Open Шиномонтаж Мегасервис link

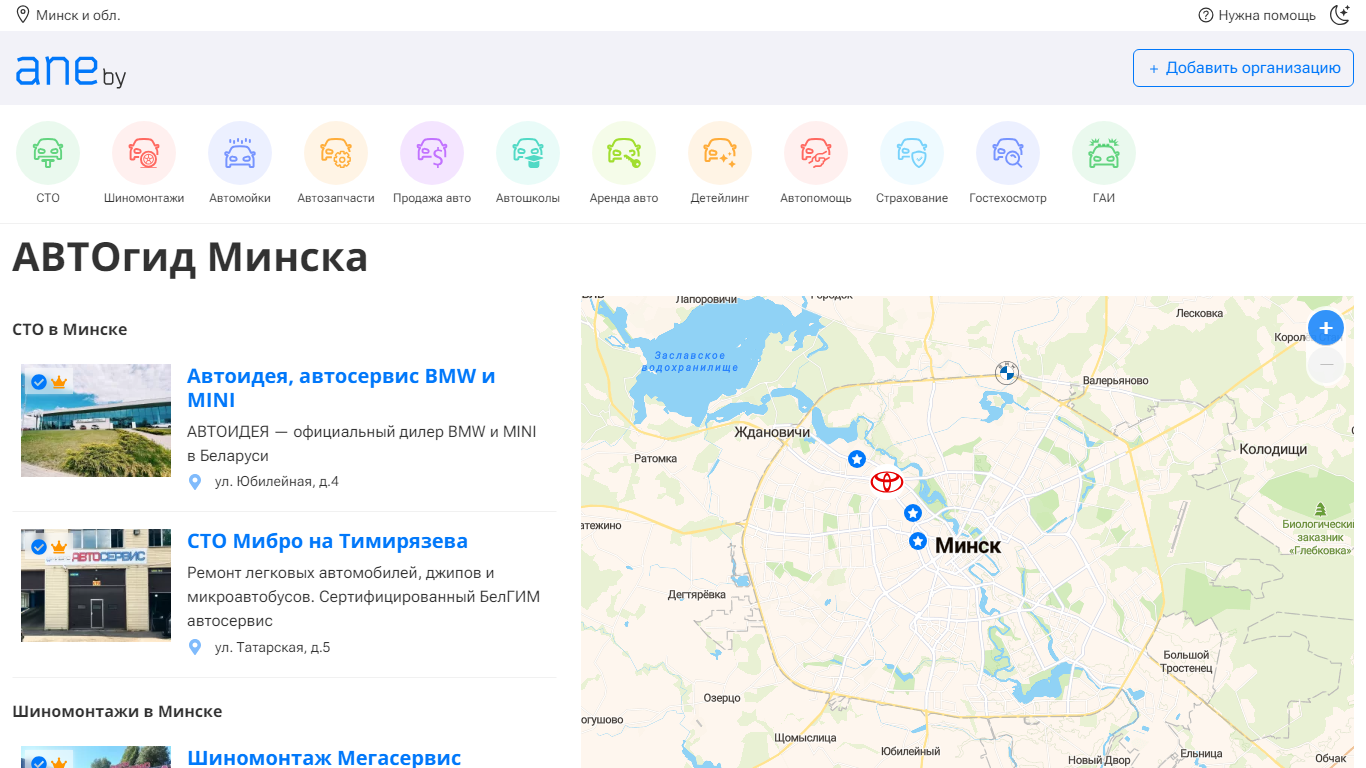[324, 758]
